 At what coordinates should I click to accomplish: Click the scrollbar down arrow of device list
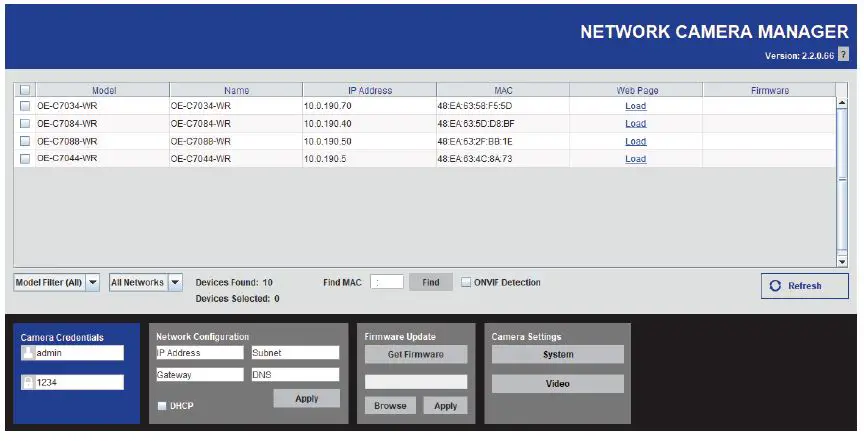[842, 261]
